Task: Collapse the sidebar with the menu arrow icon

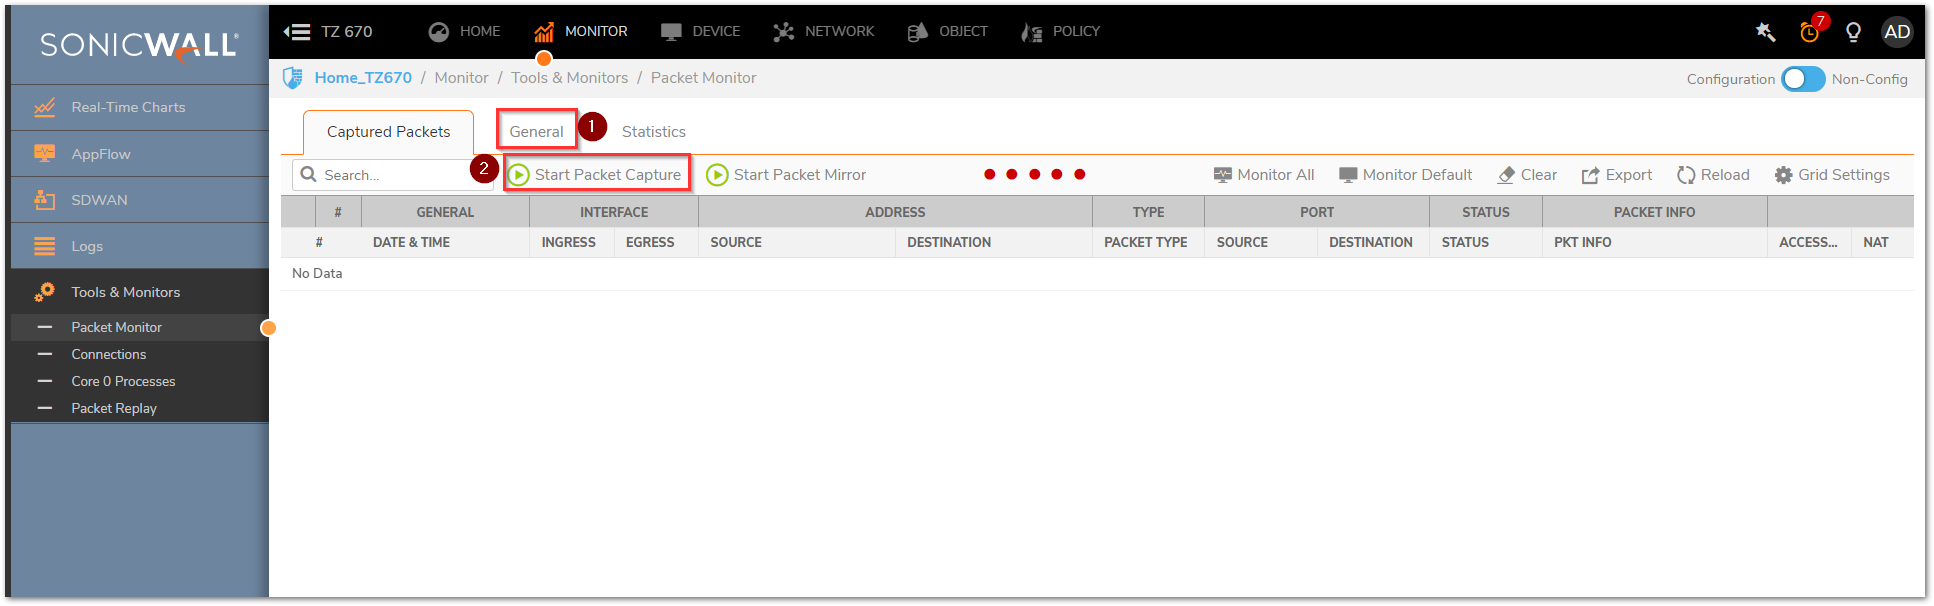Action: point(297,32)
